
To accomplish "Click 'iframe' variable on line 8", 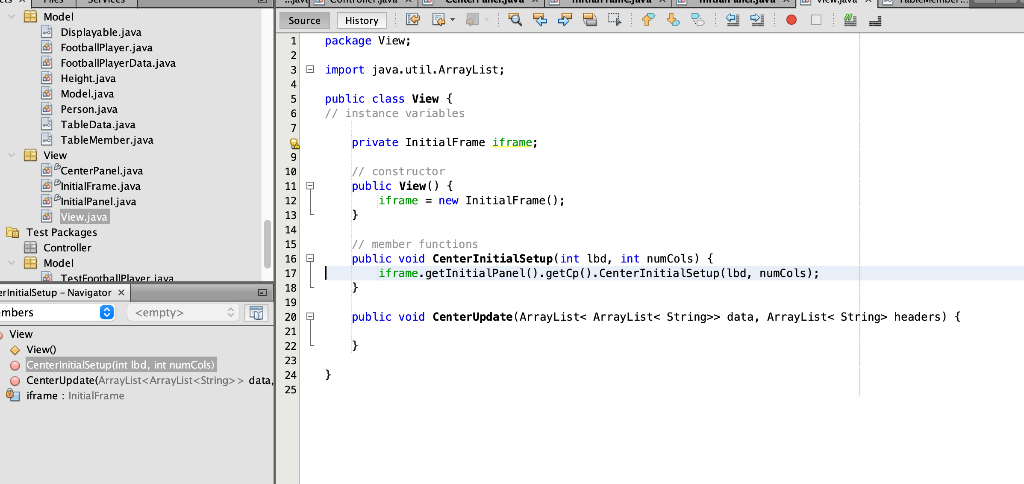I will click(x=511, y=142).
